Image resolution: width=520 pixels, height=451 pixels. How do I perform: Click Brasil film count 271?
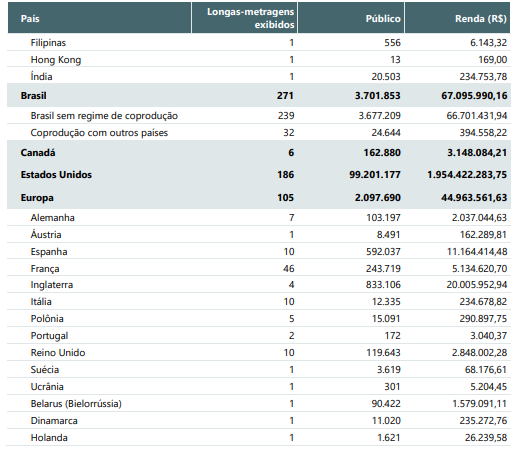285,96
